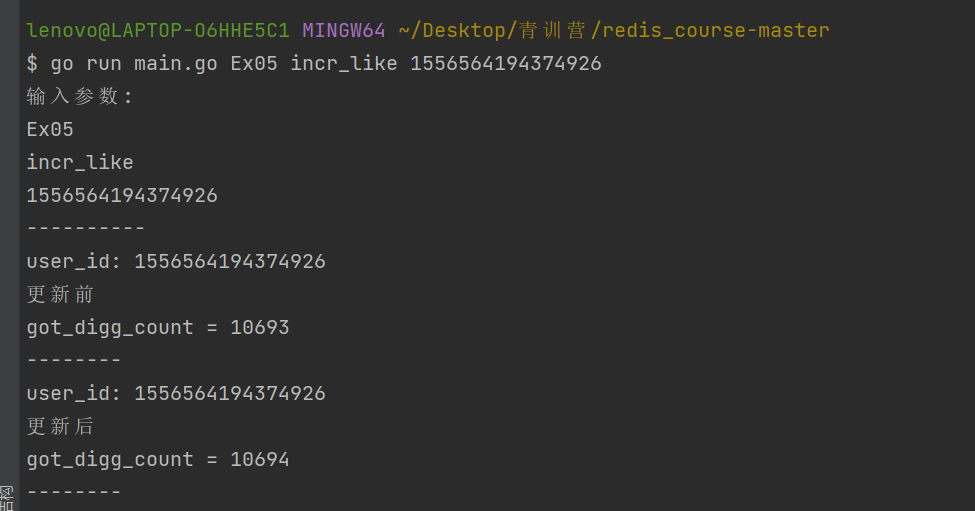Click the main.go filename in the command
The height and width of the screenshot is (511, 975).
click(176, 63)
